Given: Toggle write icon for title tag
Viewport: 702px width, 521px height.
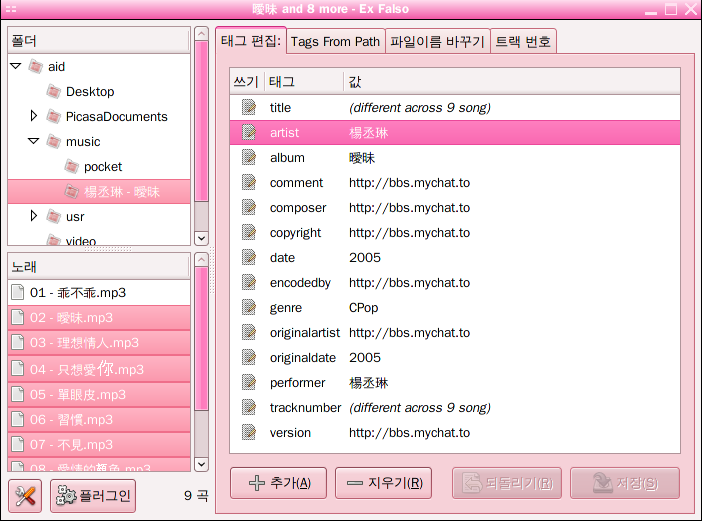Looking at the screenshot, I should pos(248,107).
